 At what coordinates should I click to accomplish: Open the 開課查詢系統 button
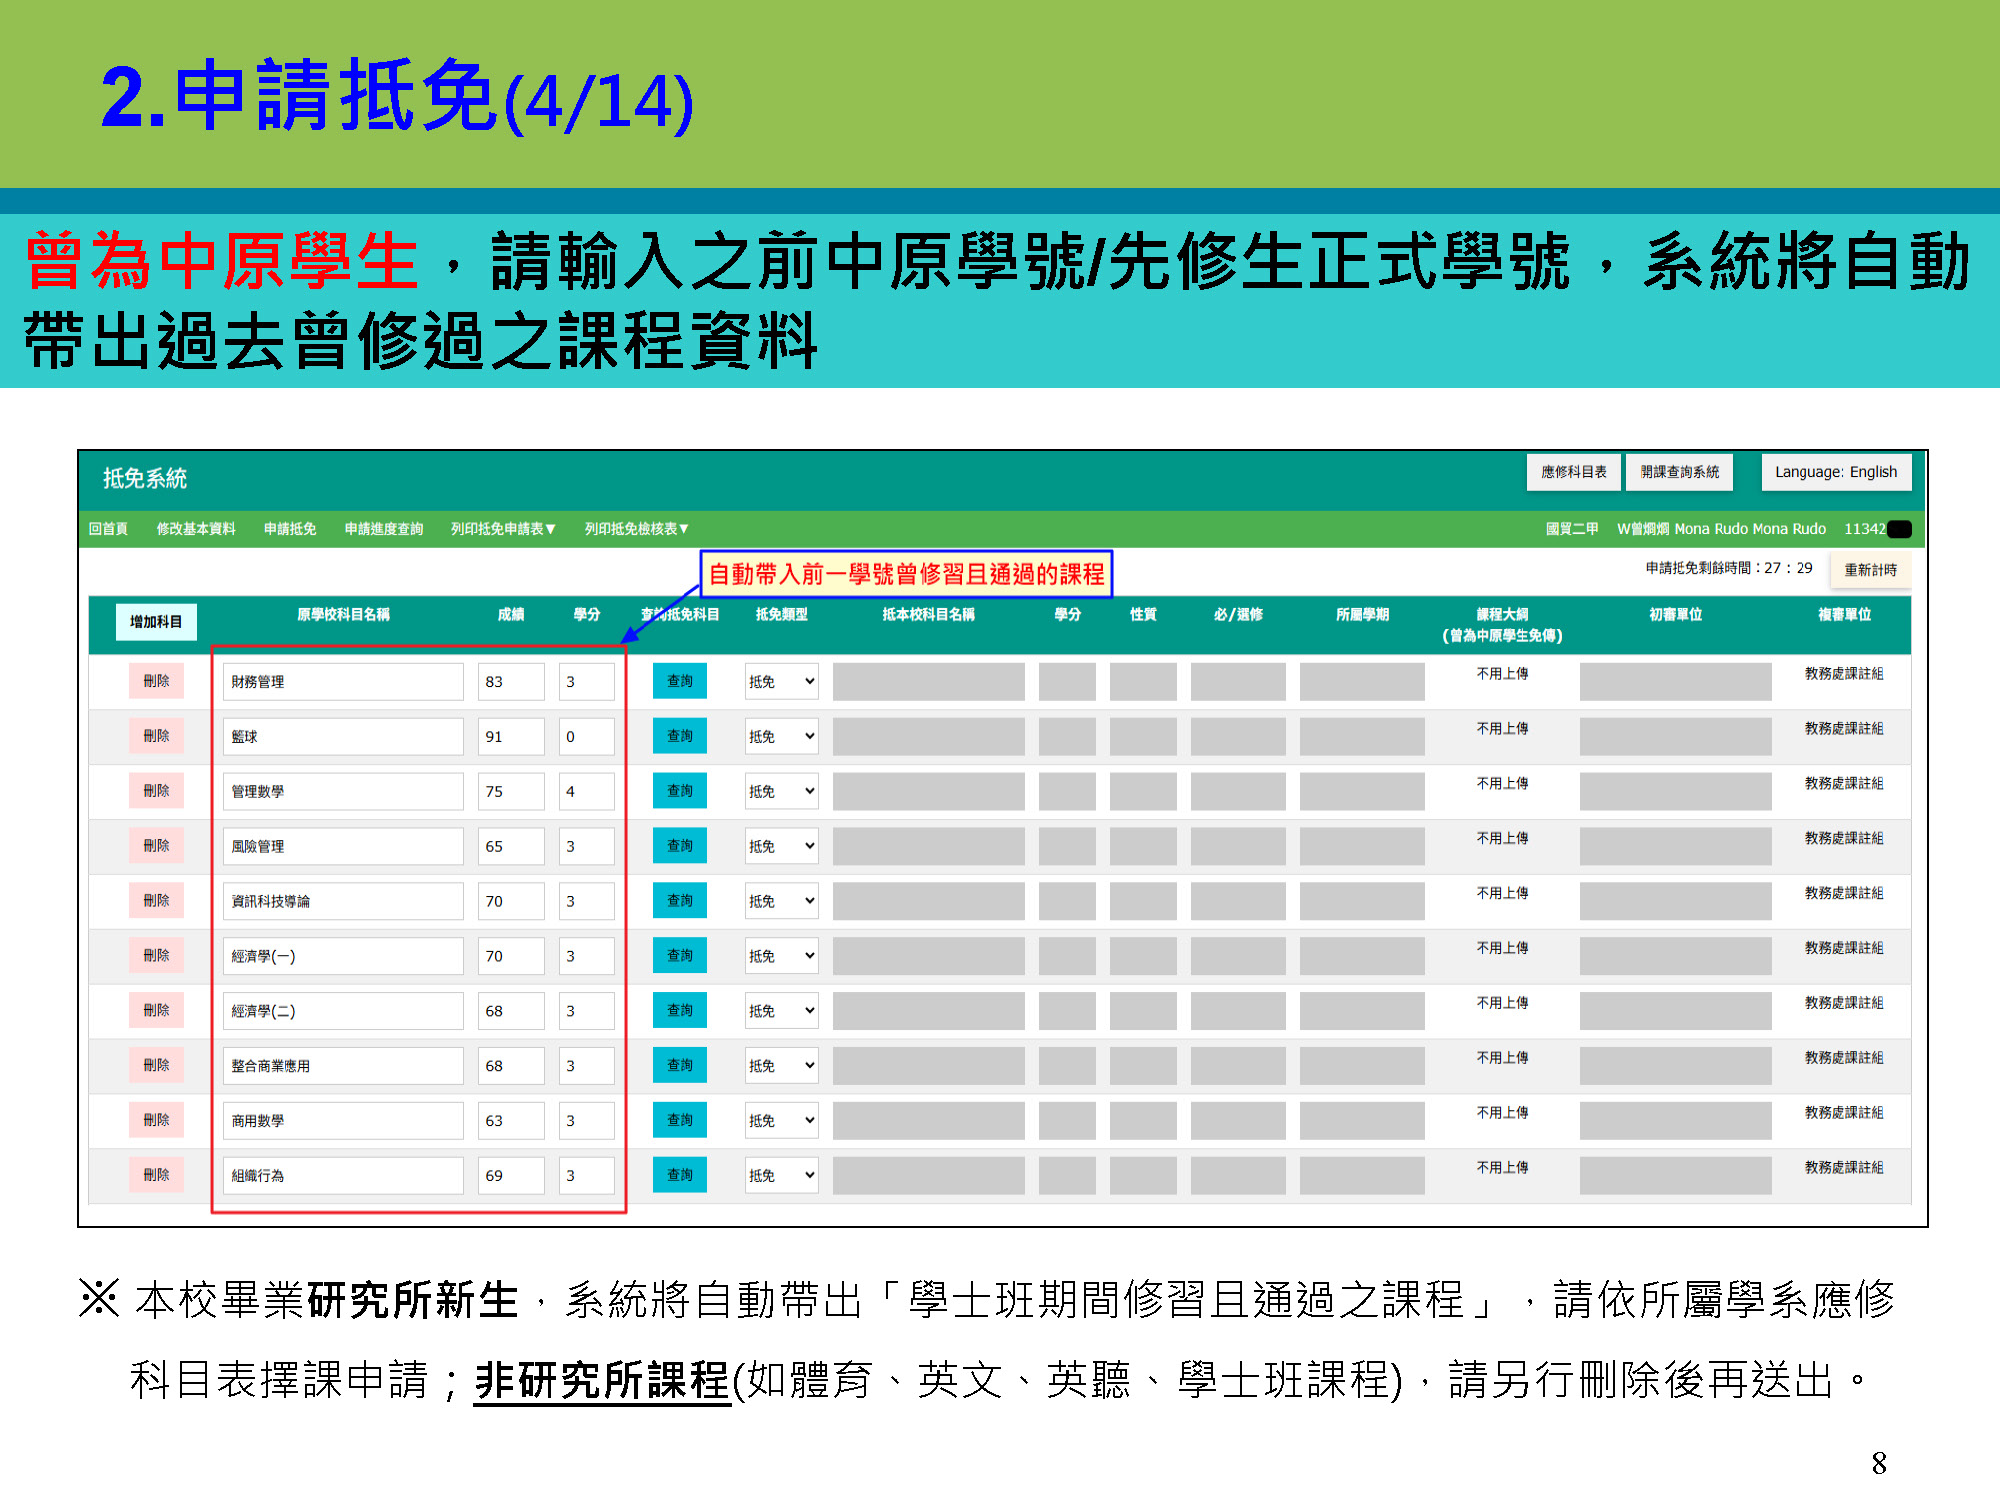(x=1680, y=472)
